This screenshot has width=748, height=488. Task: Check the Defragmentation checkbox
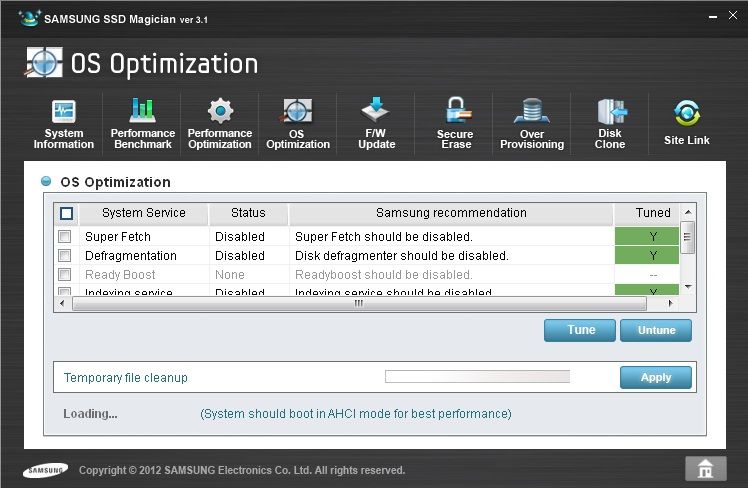point(64,255)
